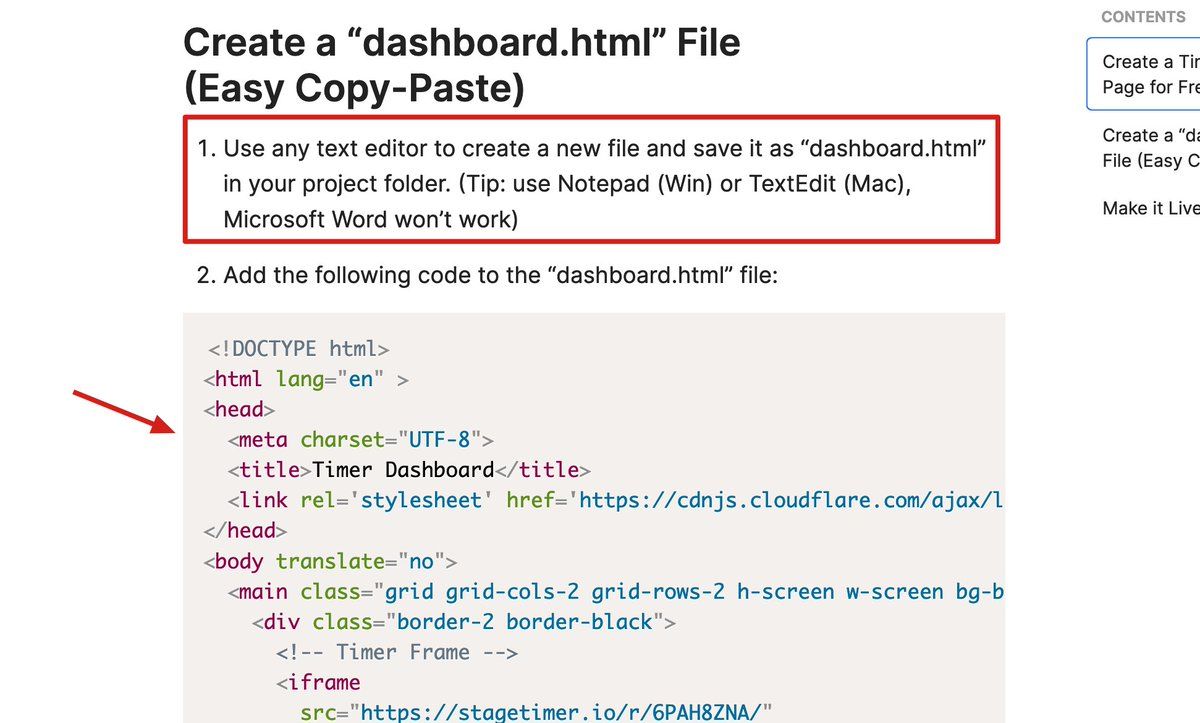Click the cdnjs.cloudflare.com stylesheet URL
The width and height of the screenshot is (1200, 723).
790,500
